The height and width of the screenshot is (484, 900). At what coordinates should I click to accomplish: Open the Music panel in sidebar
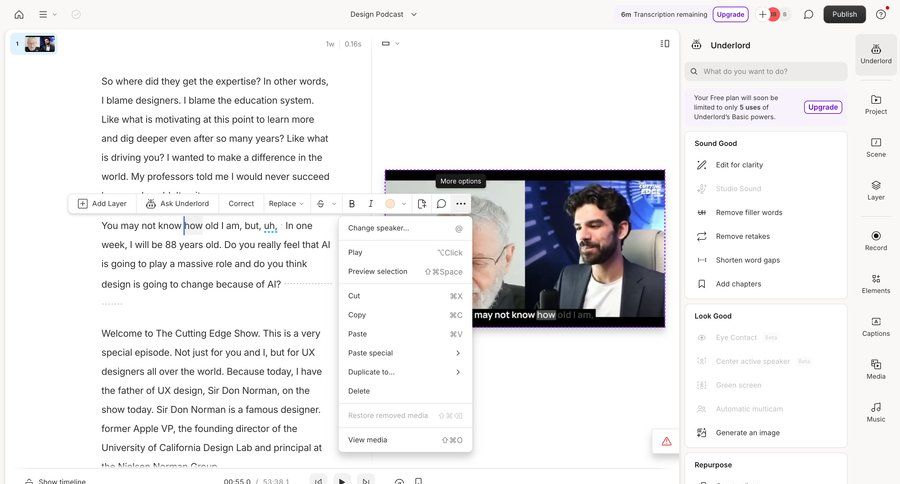(876, 412)
